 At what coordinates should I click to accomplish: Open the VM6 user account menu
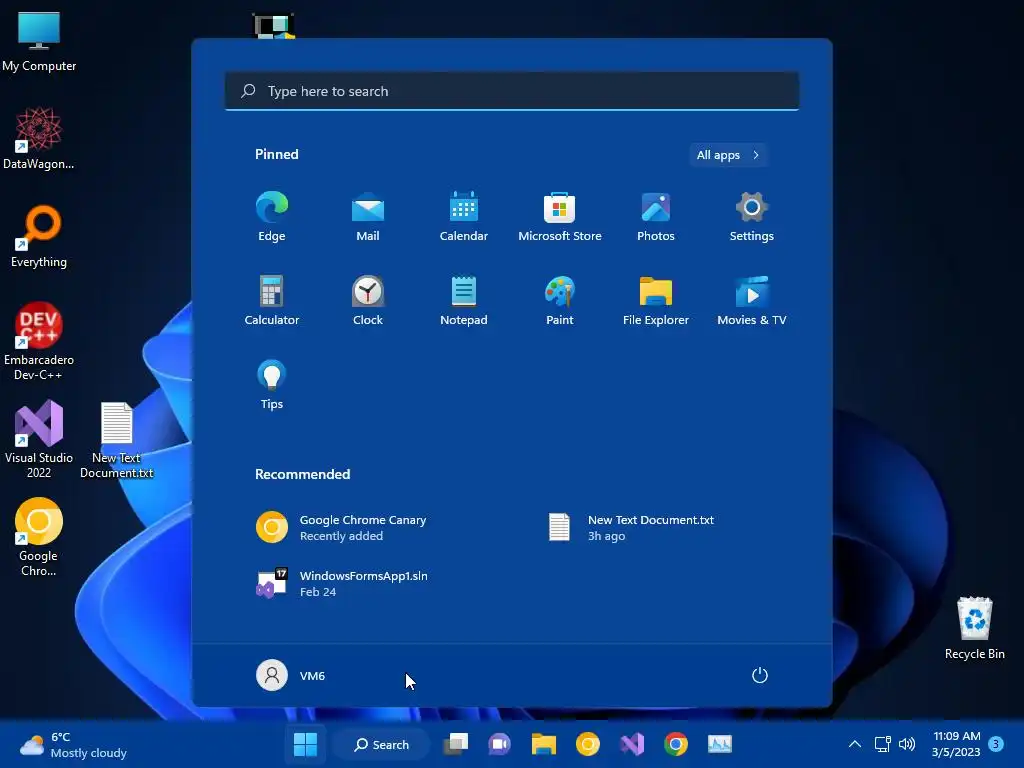pyautogui.click(x=291, y=675)
